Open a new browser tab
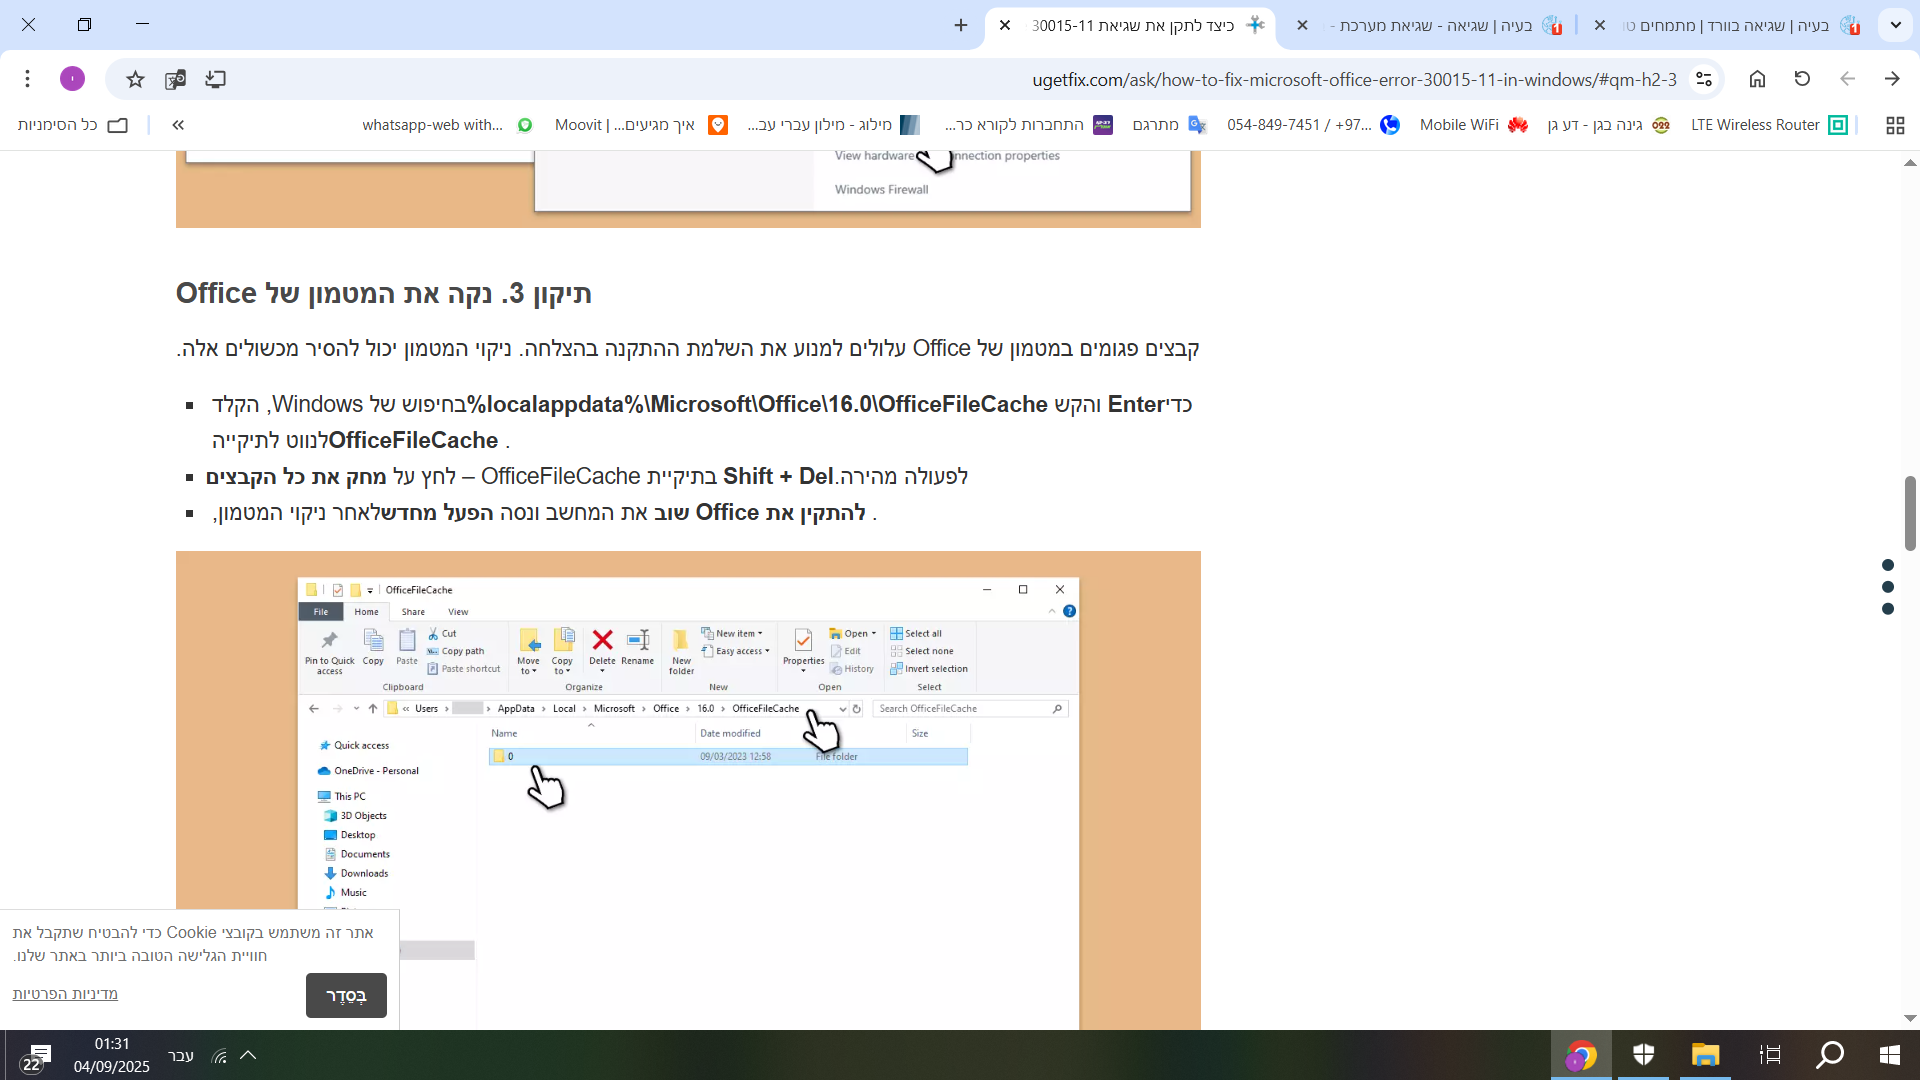The height and width of the screenshot is (1080, 1920). tap(961, 25)
